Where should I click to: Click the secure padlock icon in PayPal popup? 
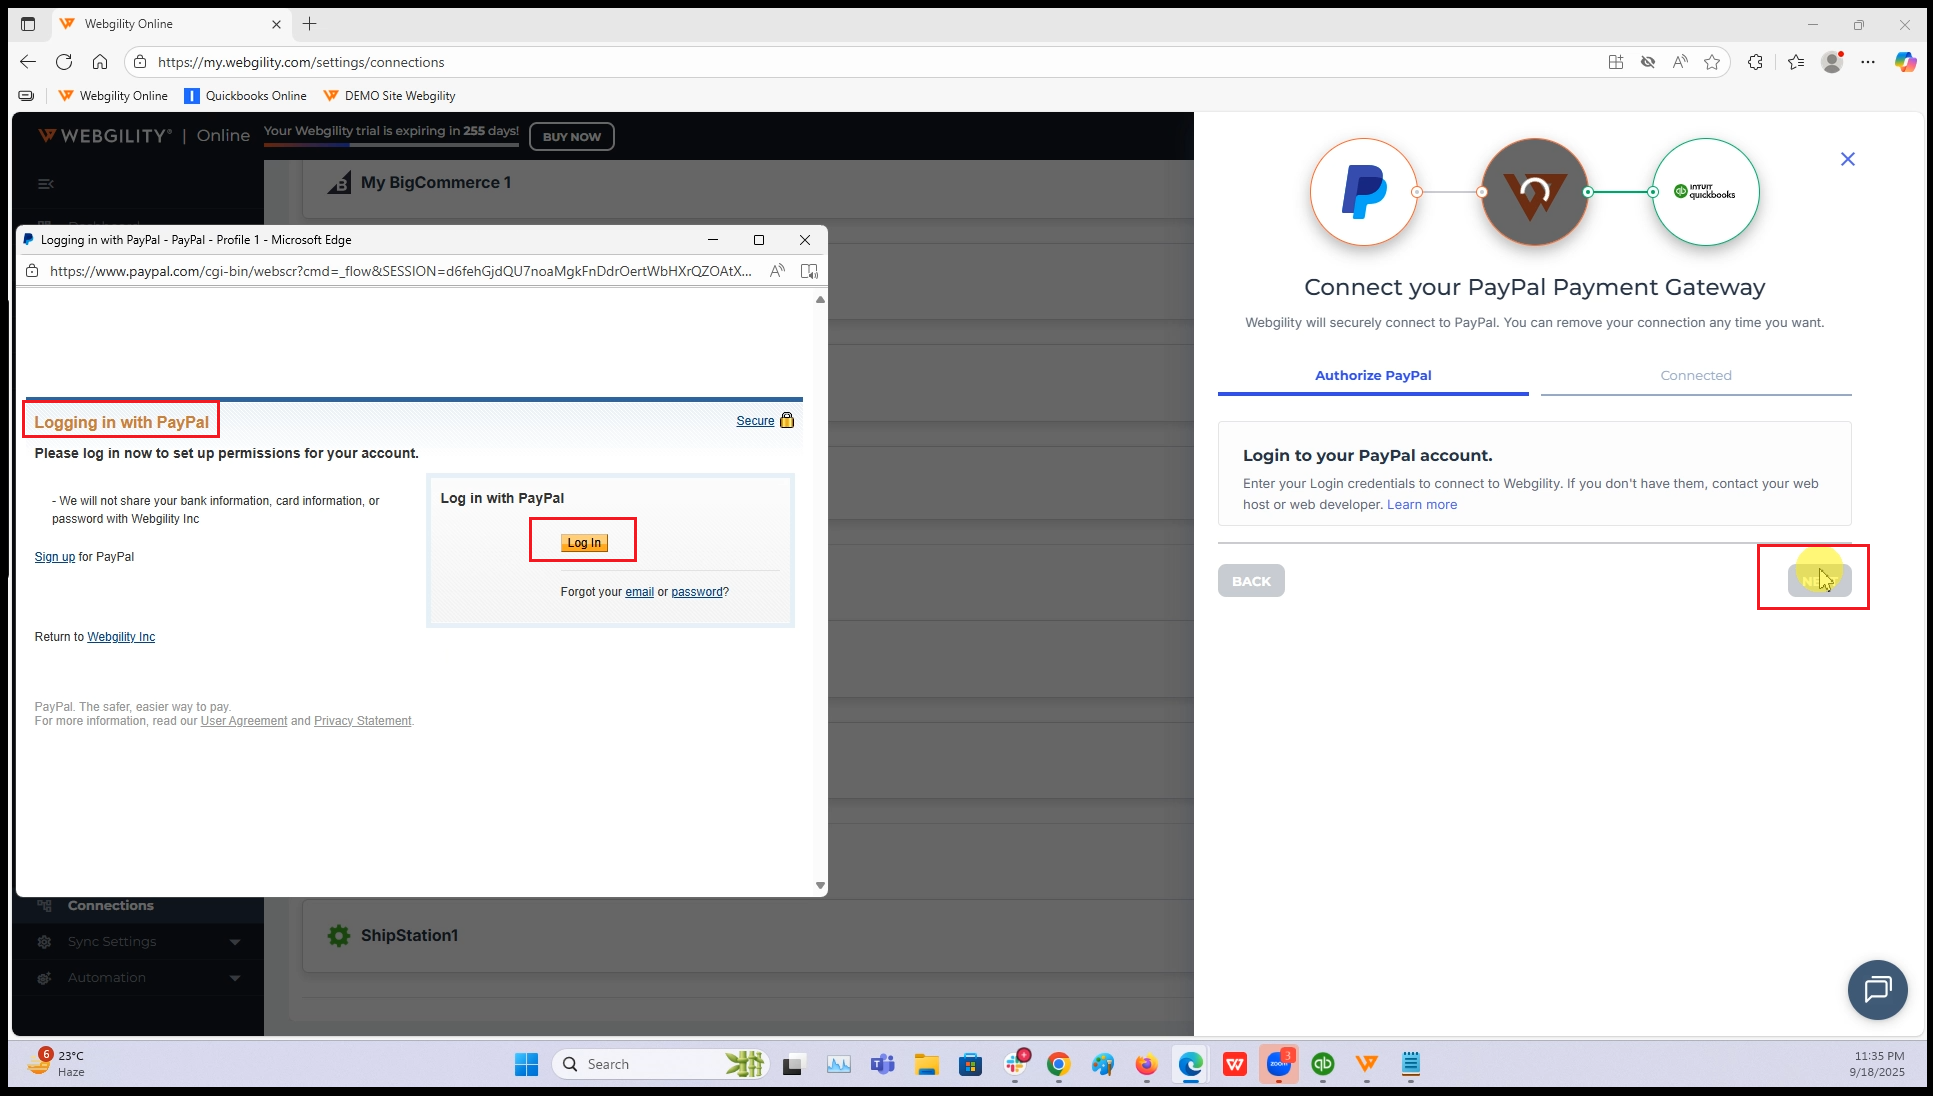click(x=787, y=420)
